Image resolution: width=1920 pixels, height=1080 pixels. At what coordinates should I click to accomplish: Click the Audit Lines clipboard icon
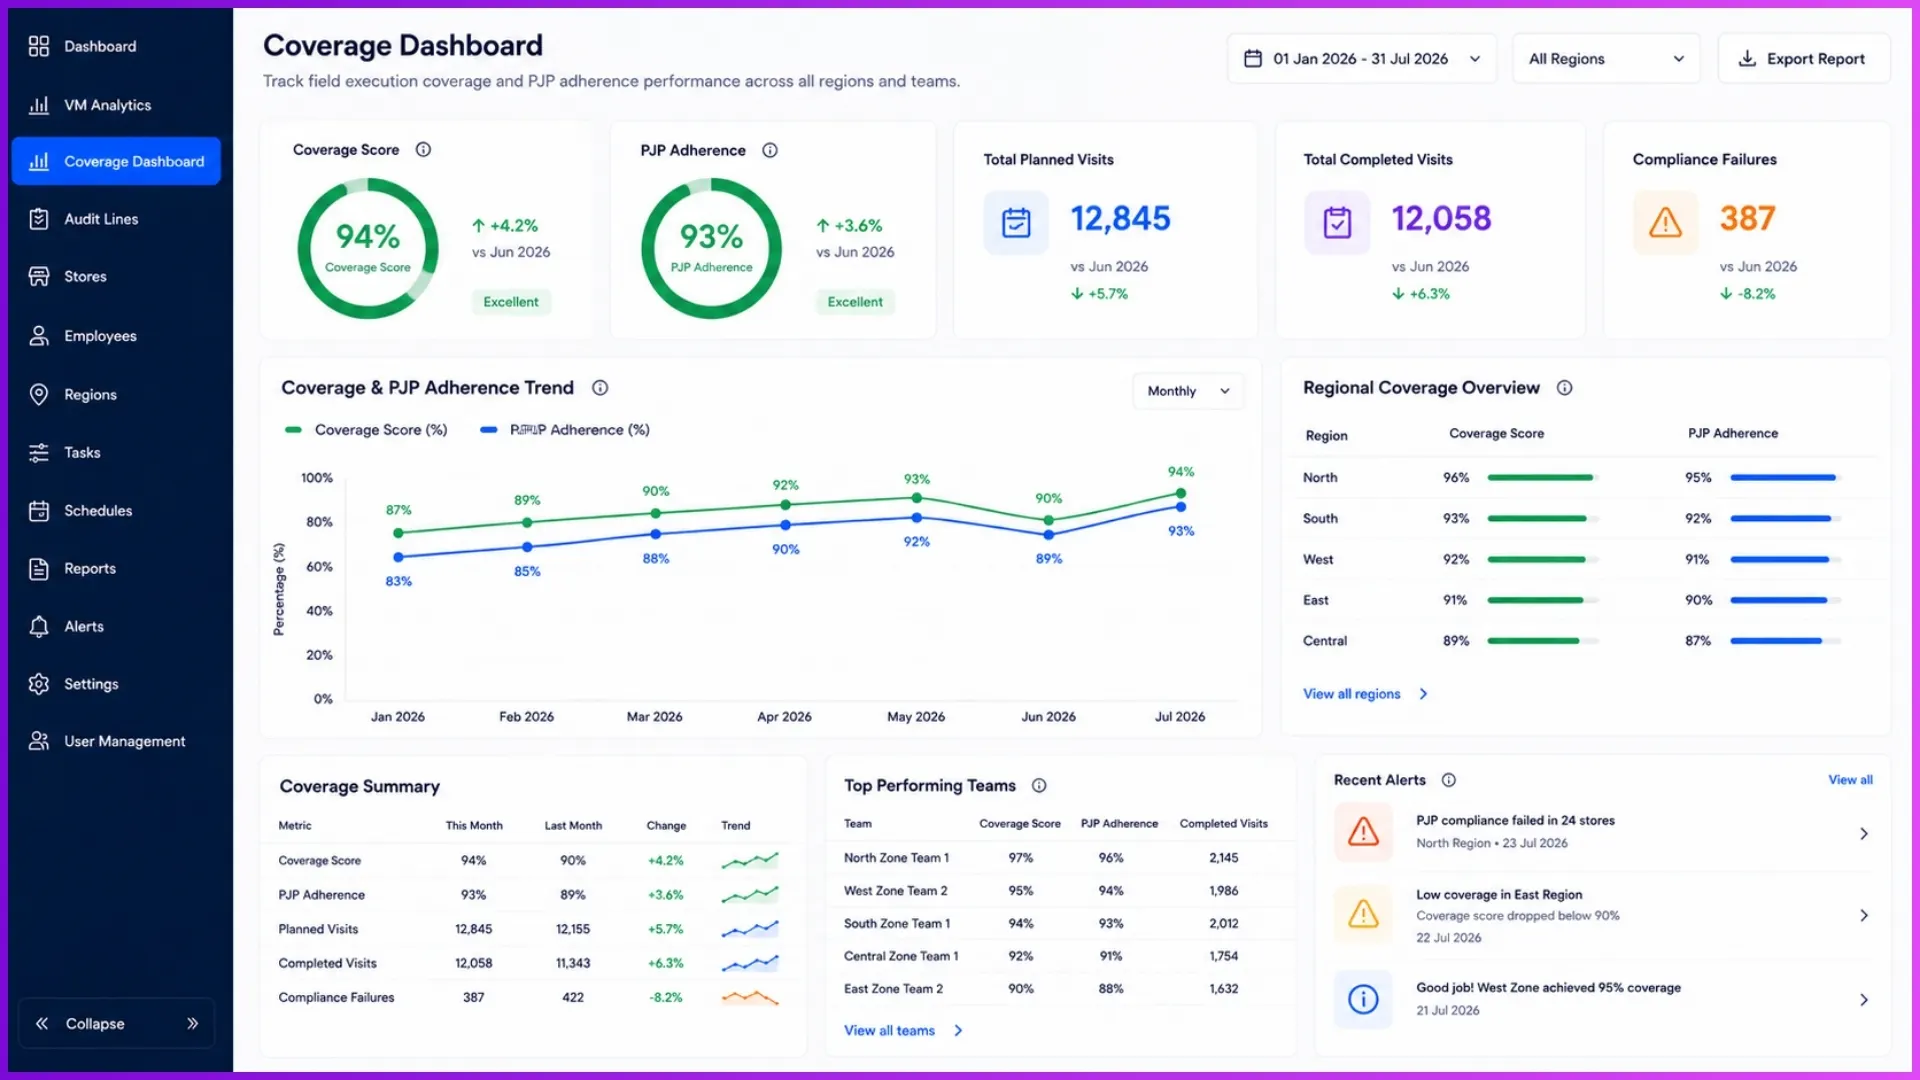[x=39, y=219]
